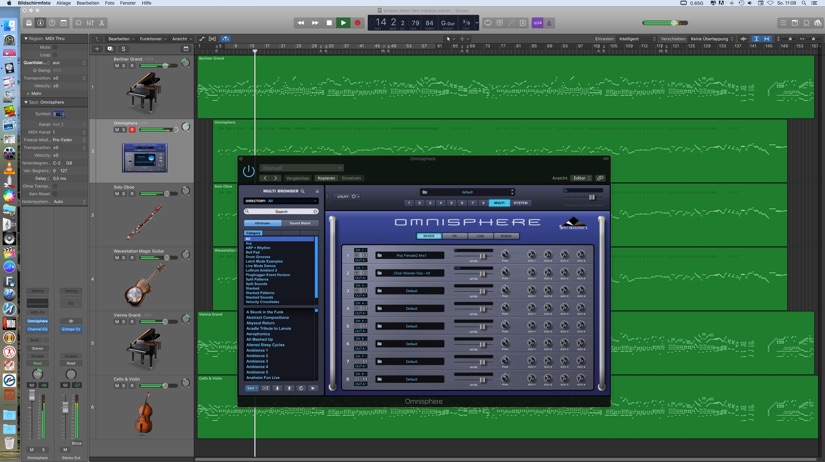This screenshot has height=462, width=825.
Task: Collapse the Spur: Omnisphere inspector section
Action: pos(26,102)
